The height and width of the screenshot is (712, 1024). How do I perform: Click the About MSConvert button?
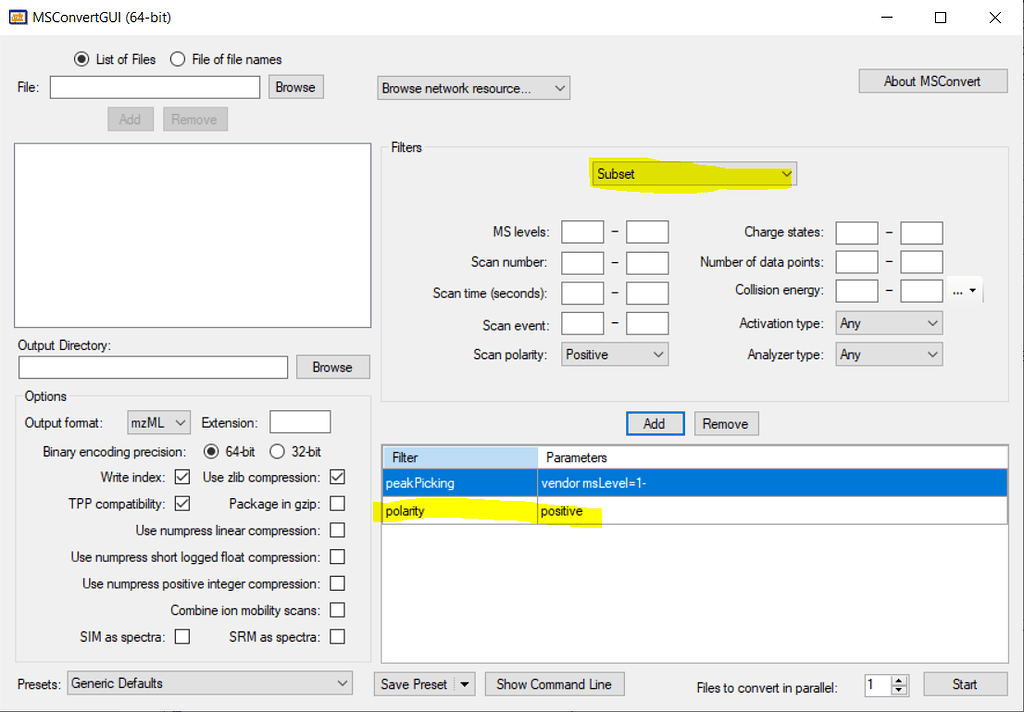[x=933, y=81]
